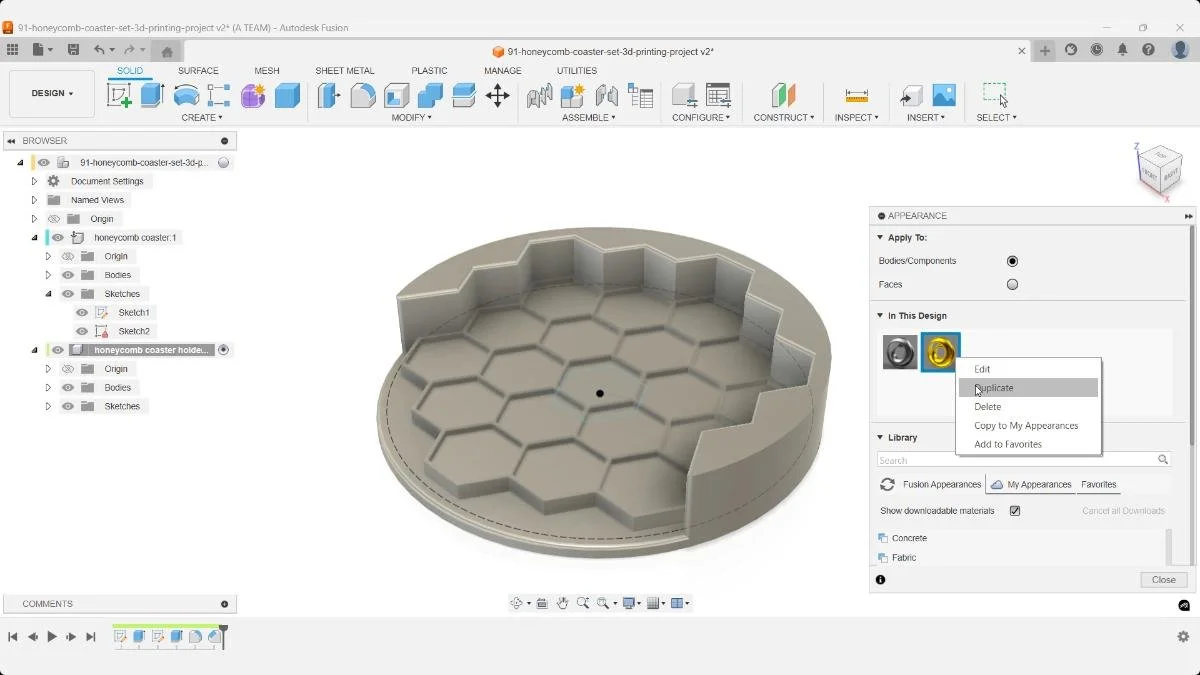Switch to the Favorites library tab
Screen dimensions: 1200x675
coord(1098,484)
